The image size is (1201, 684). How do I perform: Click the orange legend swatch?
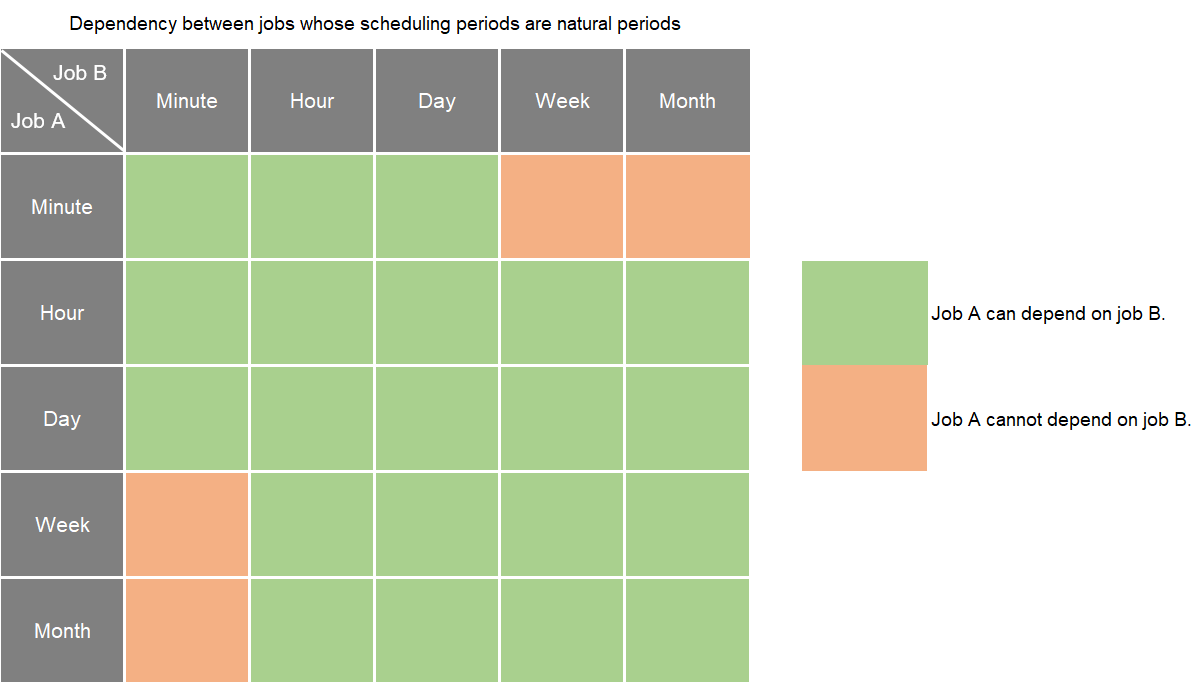[864, 418]
